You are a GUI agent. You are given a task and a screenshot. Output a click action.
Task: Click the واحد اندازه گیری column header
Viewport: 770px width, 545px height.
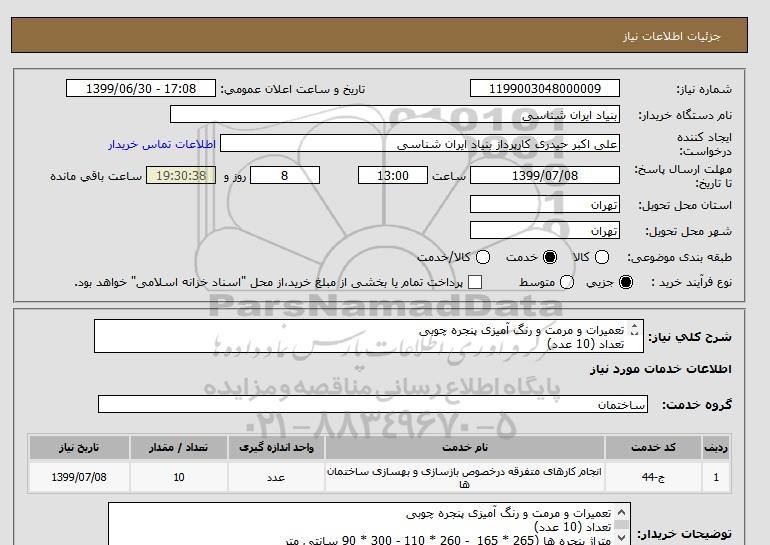point(276,448)
